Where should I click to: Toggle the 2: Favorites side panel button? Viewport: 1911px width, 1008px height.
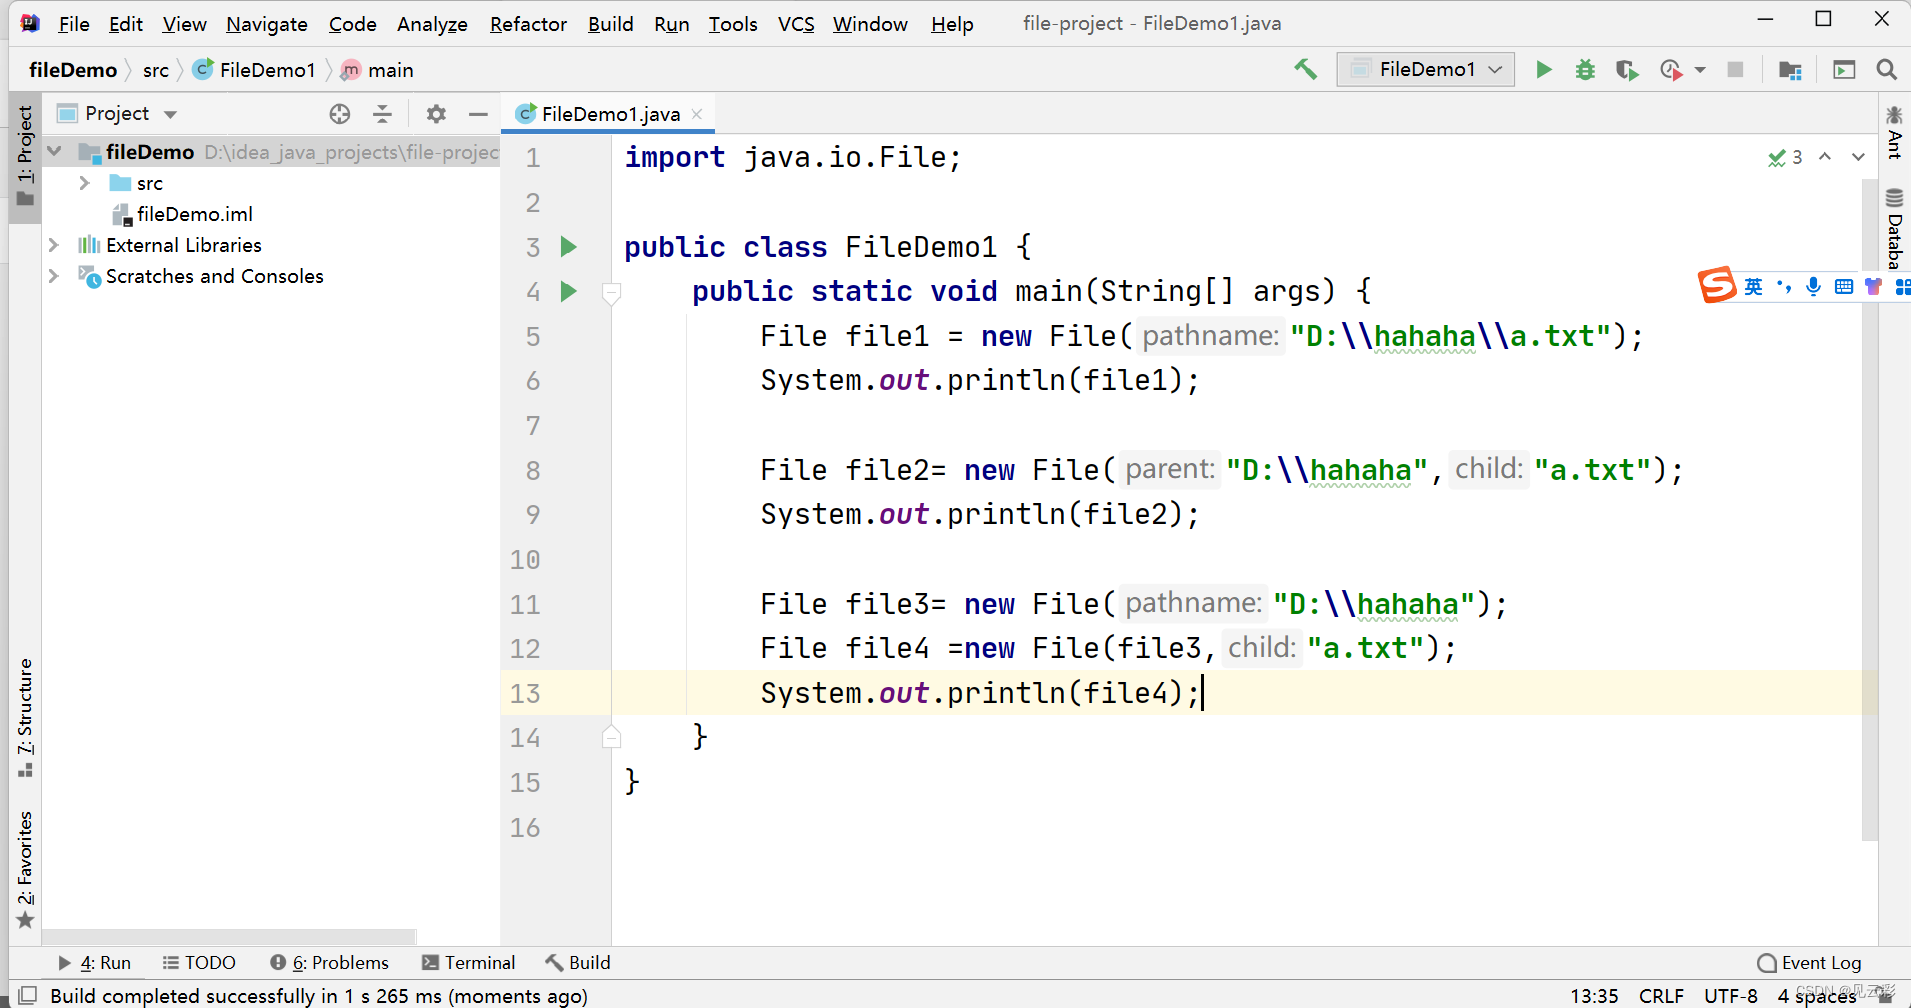(25, 869)
